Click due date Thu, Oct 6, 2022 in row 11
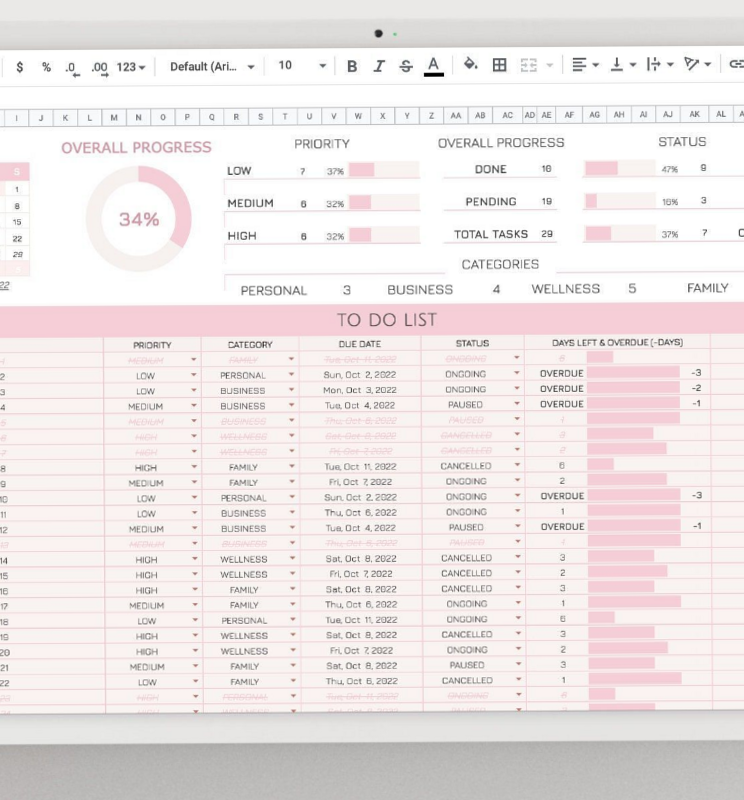This screenshot has width=744, height=800. 361,512
